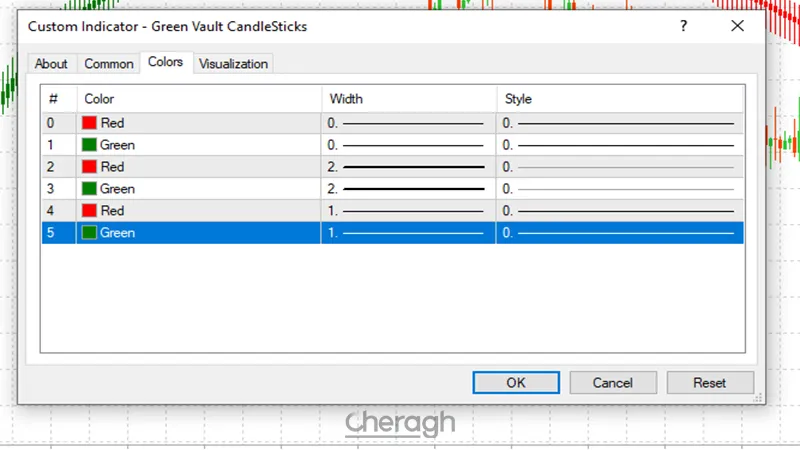The height and width of the screenshot is (450, 800).
Task: Pick the green swatch in row 3
Action: [90, 189]
